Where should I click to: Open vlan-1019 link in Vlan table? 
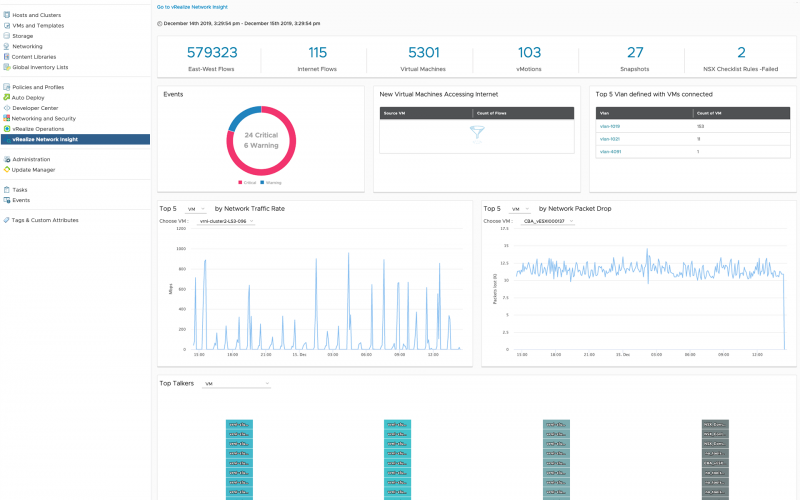[610, 127]
